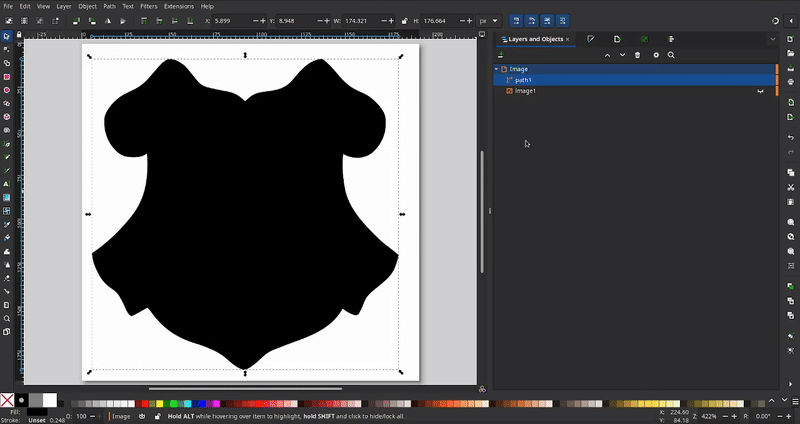
Task: Open the px units dropdown
Action: click(x=486, y=20)
